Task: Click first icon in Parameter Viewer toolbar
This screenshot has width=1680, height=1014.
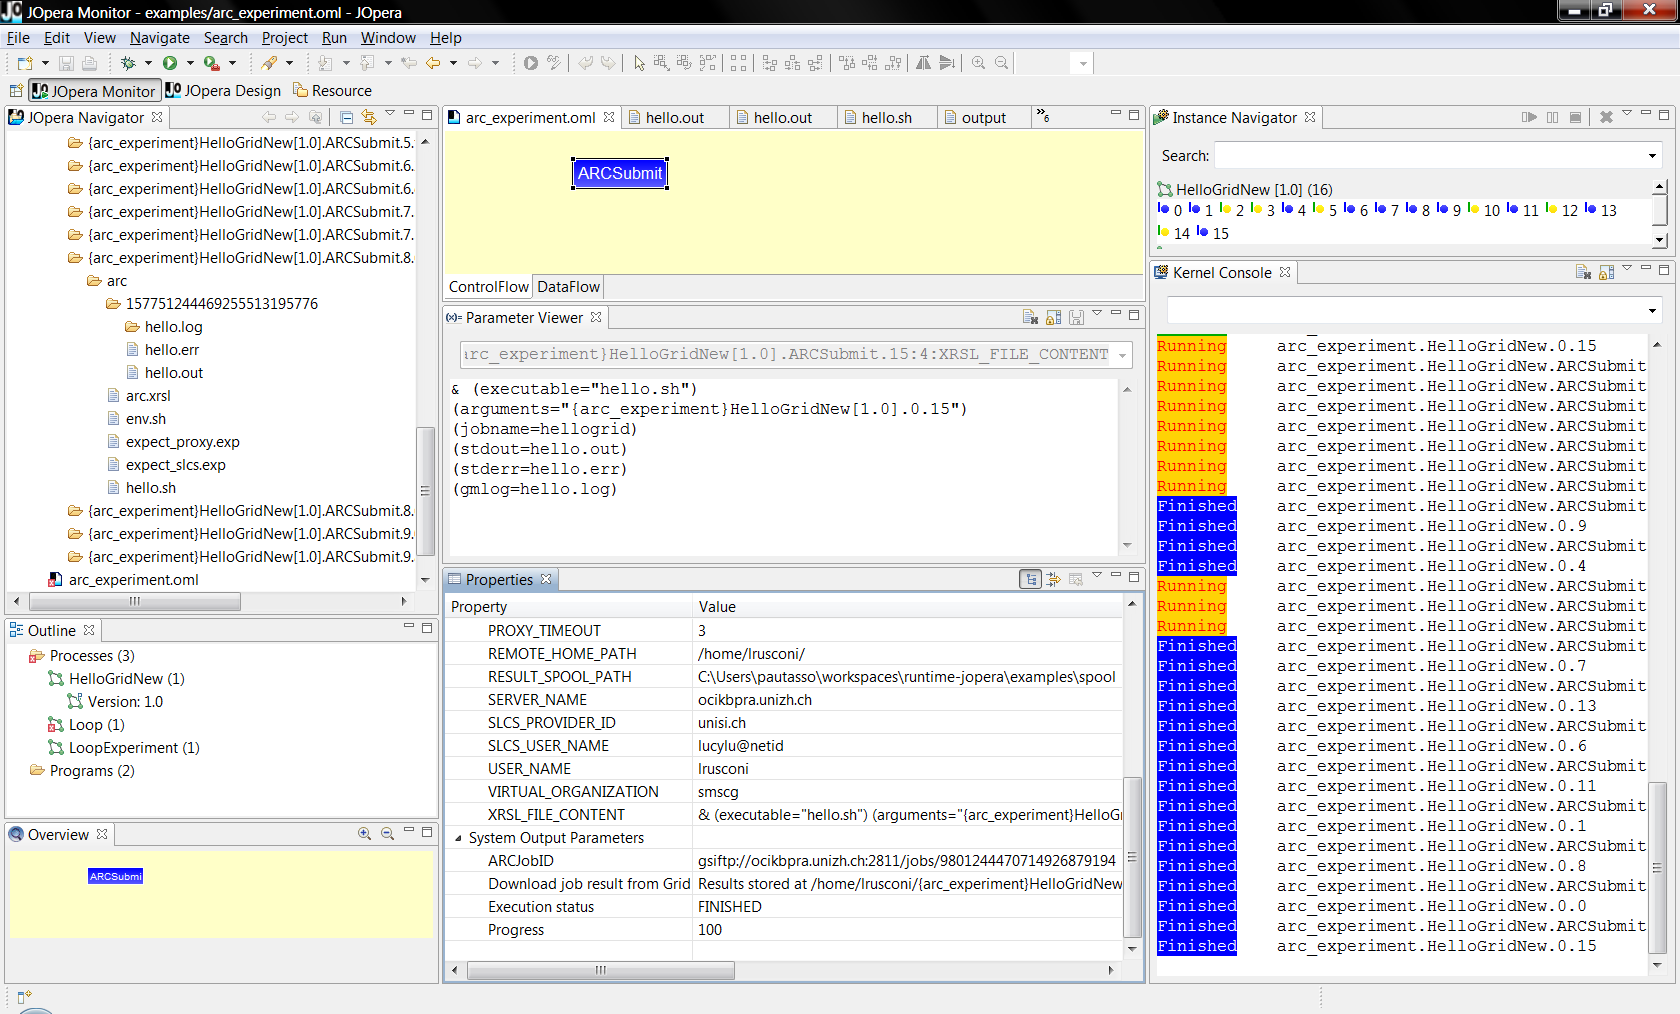Action: click(1030, 317)
